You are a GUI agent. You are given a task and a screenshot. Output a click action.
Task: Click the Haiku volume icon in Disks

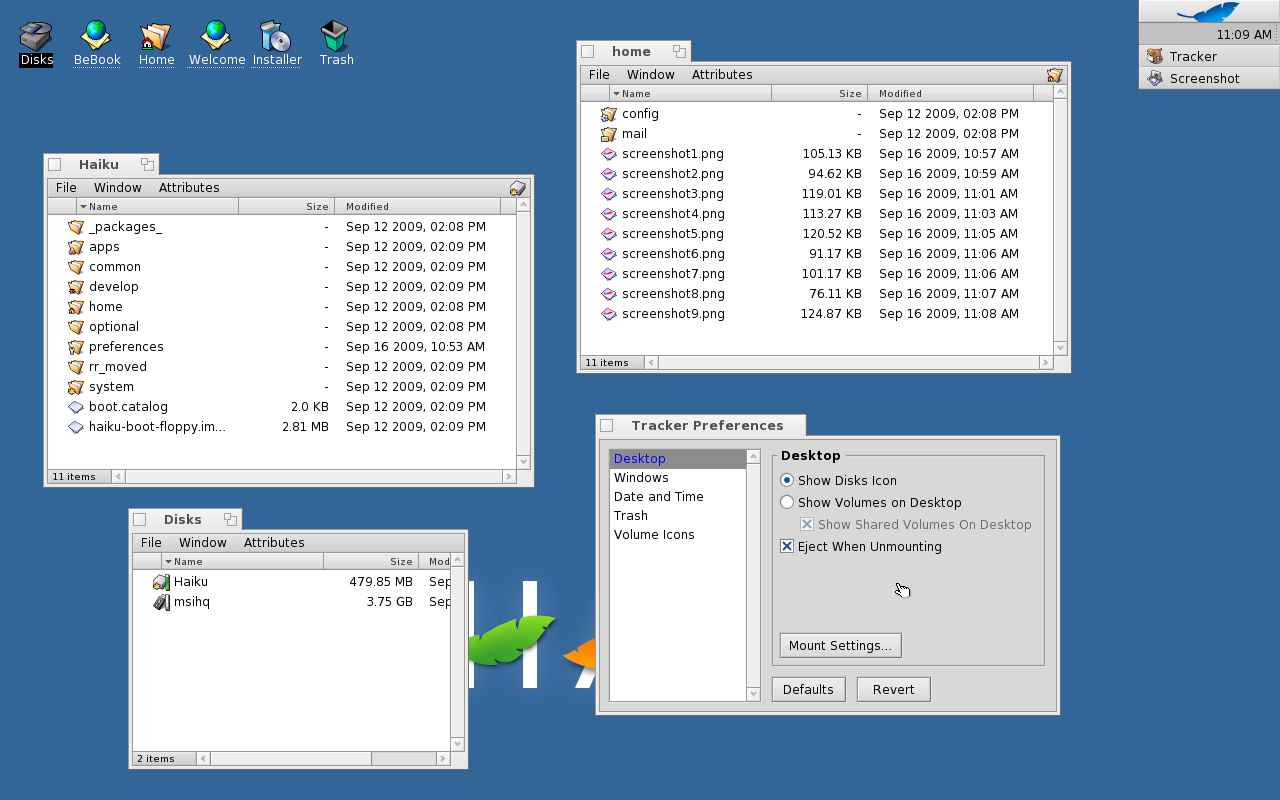(x=161, y=582)
